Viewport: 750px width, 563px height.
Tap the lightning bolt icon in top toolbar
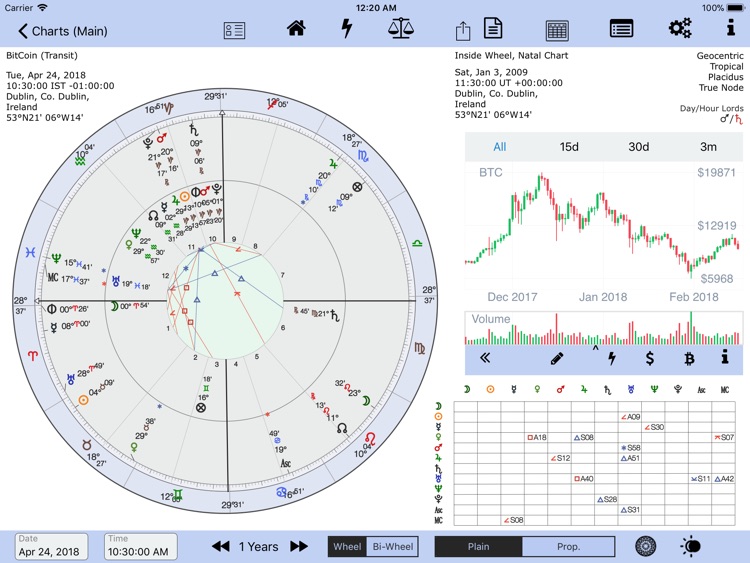pyautogui.click(x=347, y=28)
